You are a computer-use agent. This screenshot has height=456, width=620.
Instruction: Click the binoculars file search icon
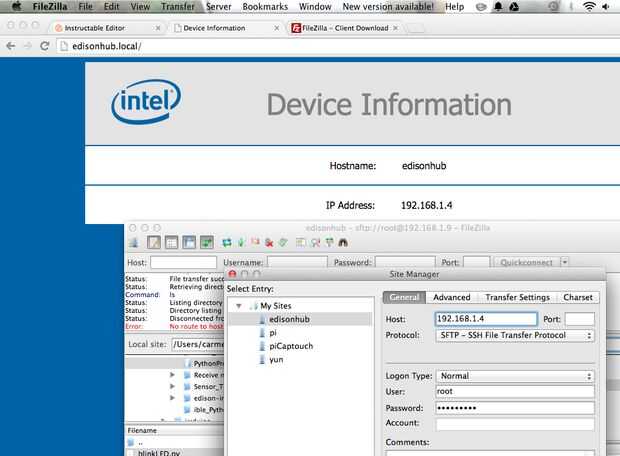coord(343,242)
